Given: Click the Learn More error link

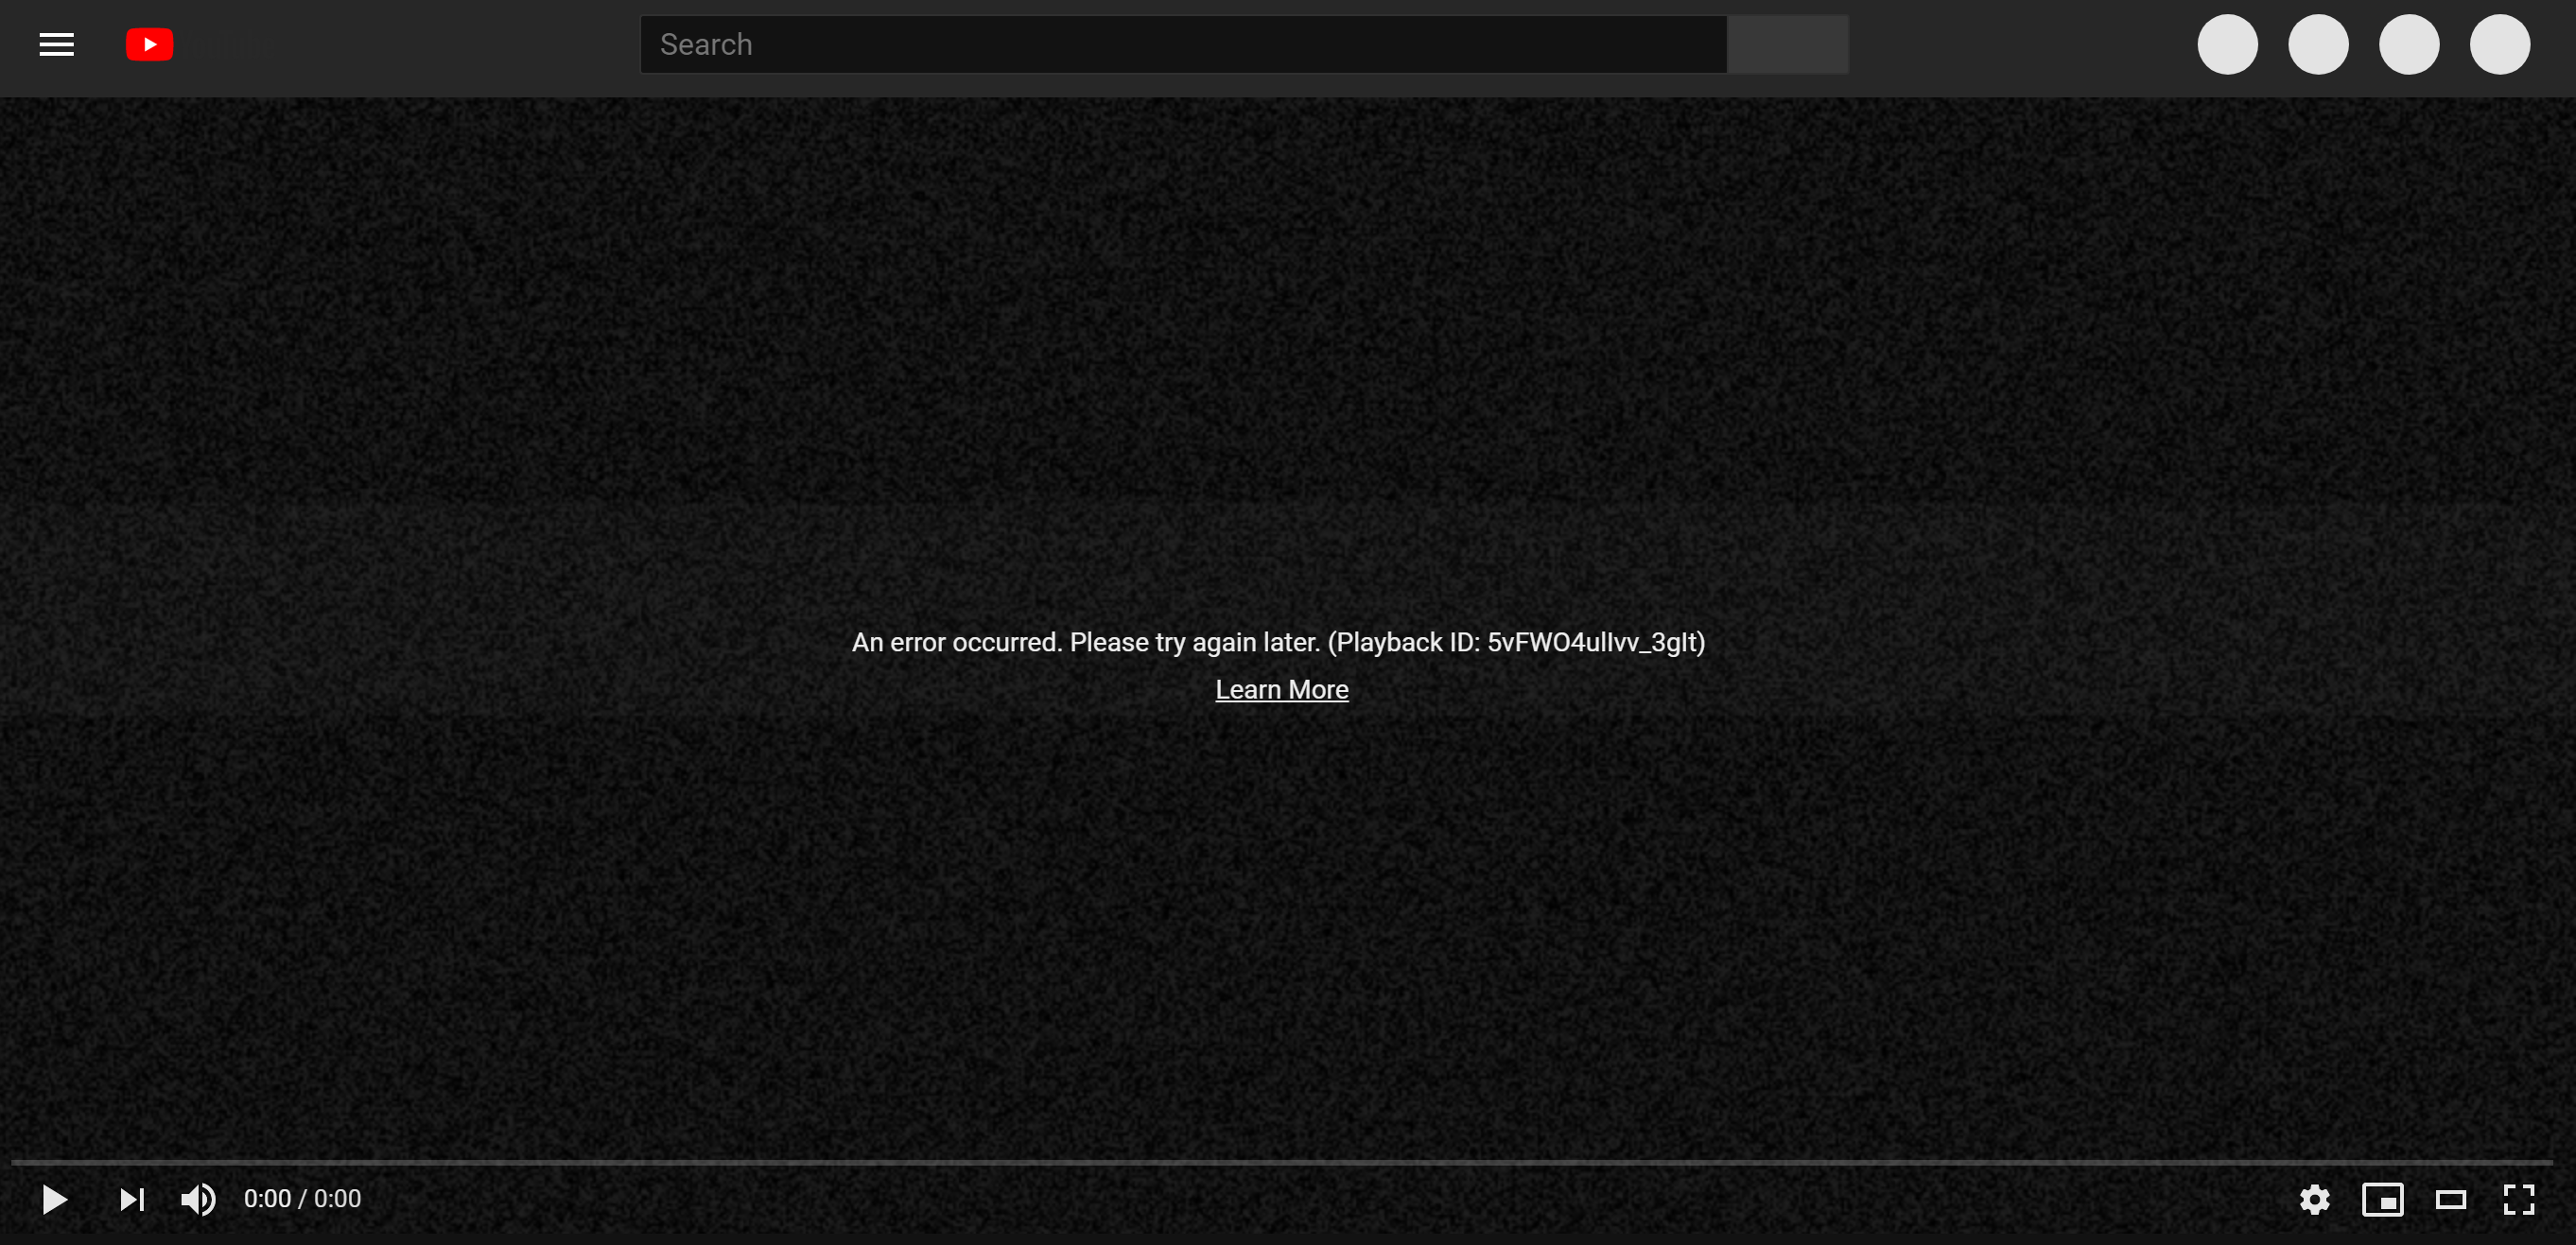Looking at the screenshot, I should coord(1279,688).
